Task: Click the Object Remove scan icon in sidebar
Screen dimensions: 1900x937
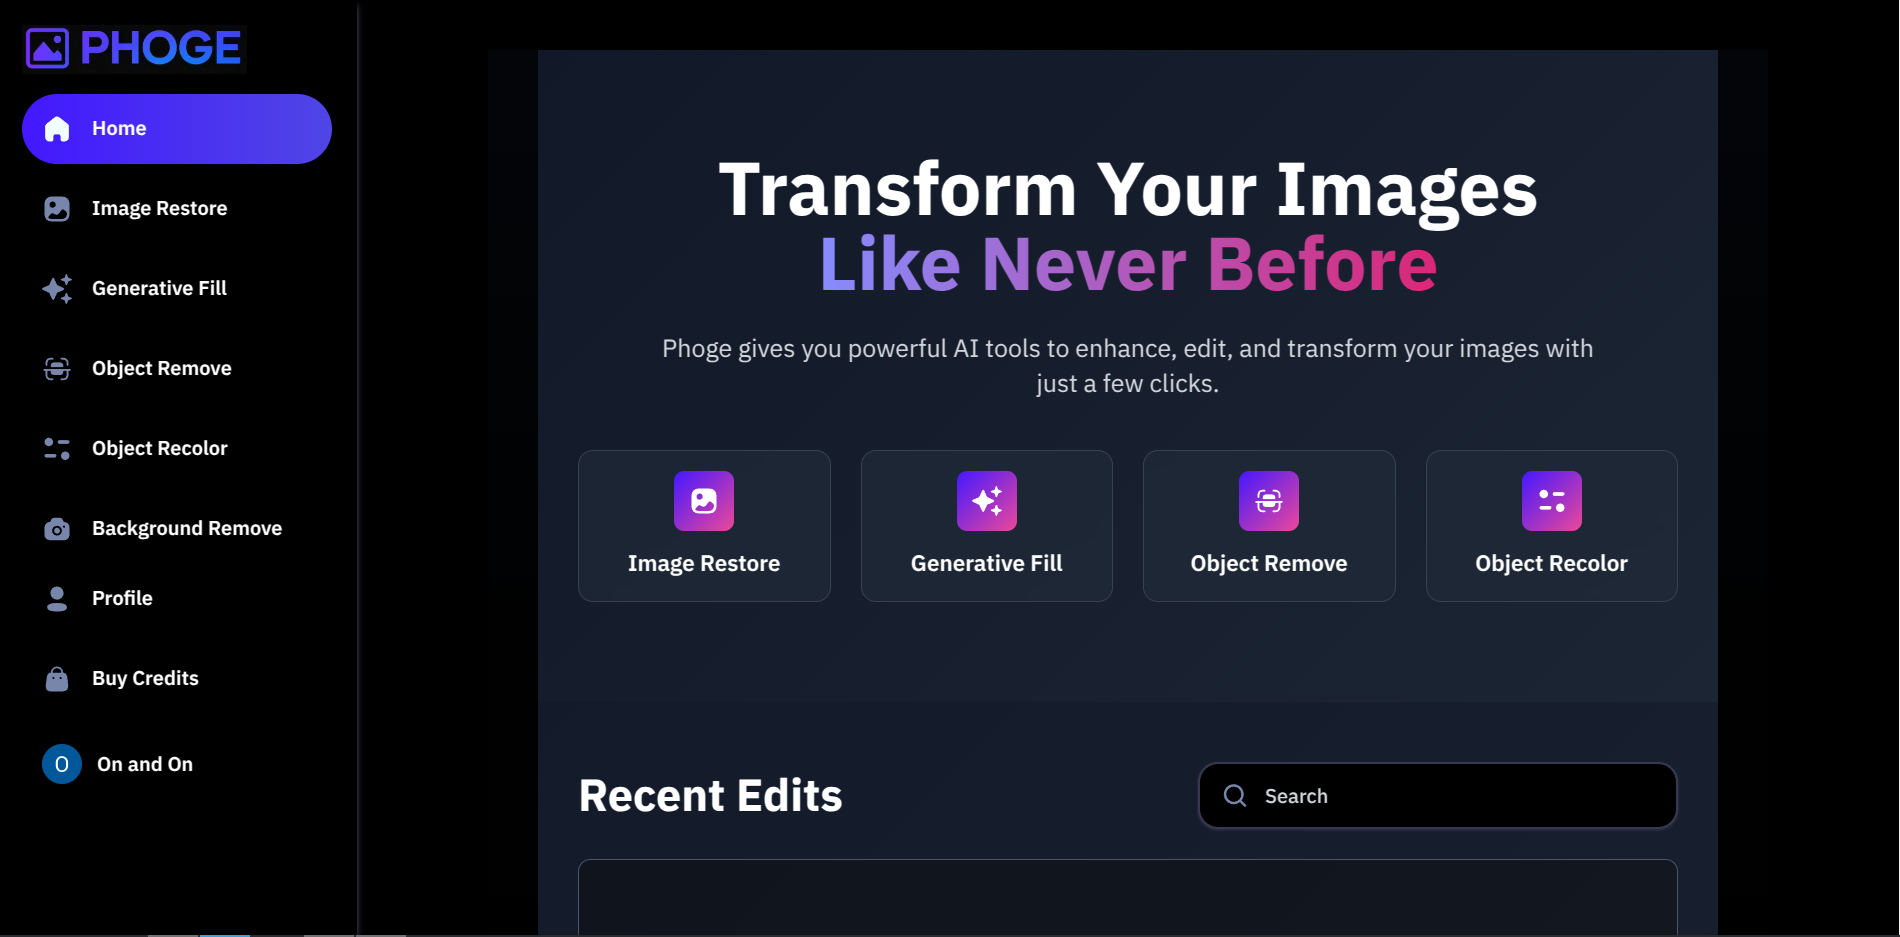Action: pyautogui.click(x=57, y=368)
